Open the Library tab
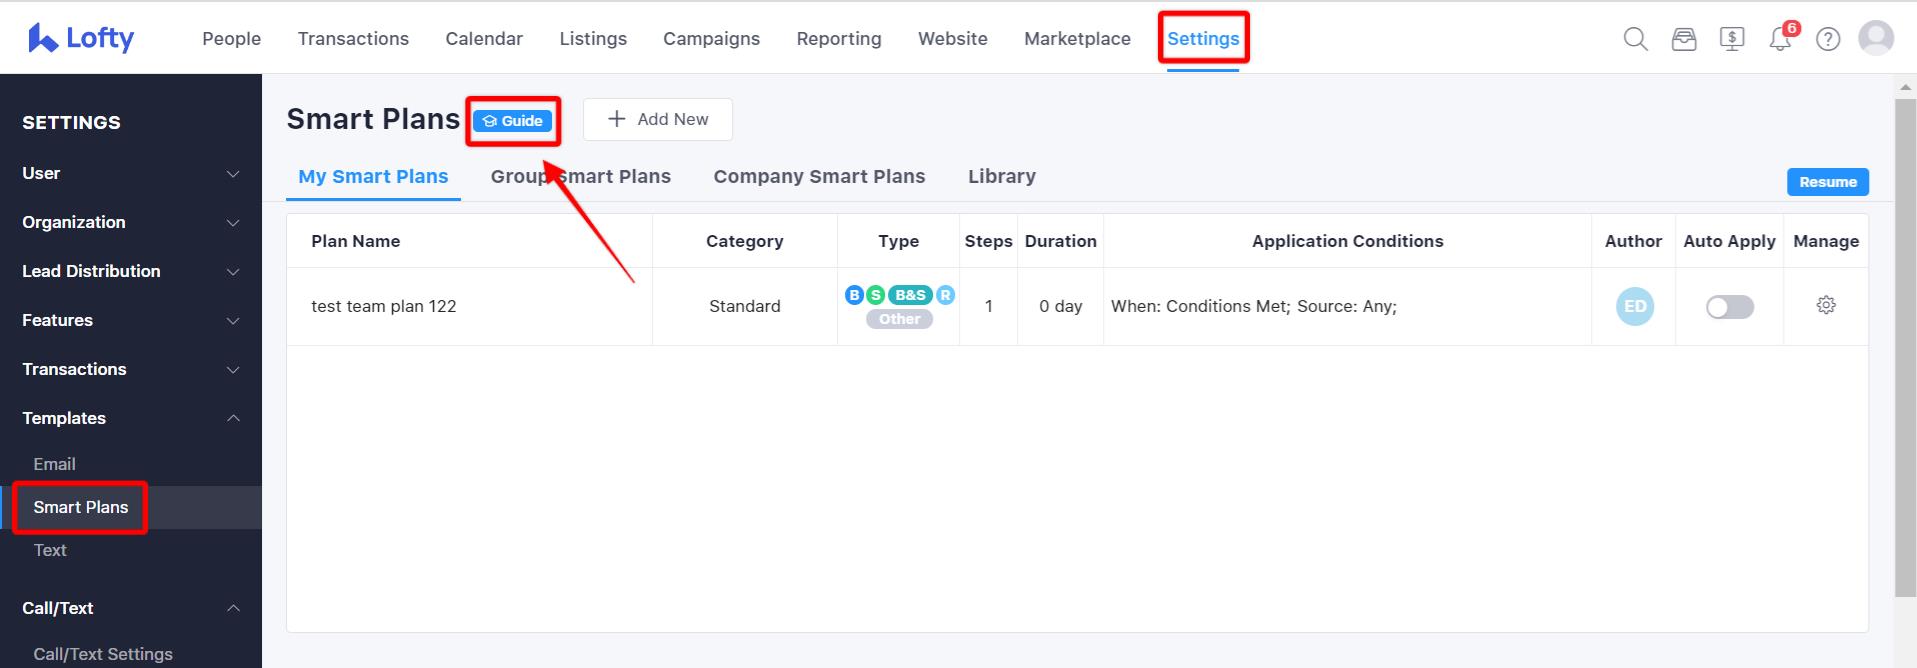Image resolution: width=1917 pixels, height=668 pixels. 1001,176
